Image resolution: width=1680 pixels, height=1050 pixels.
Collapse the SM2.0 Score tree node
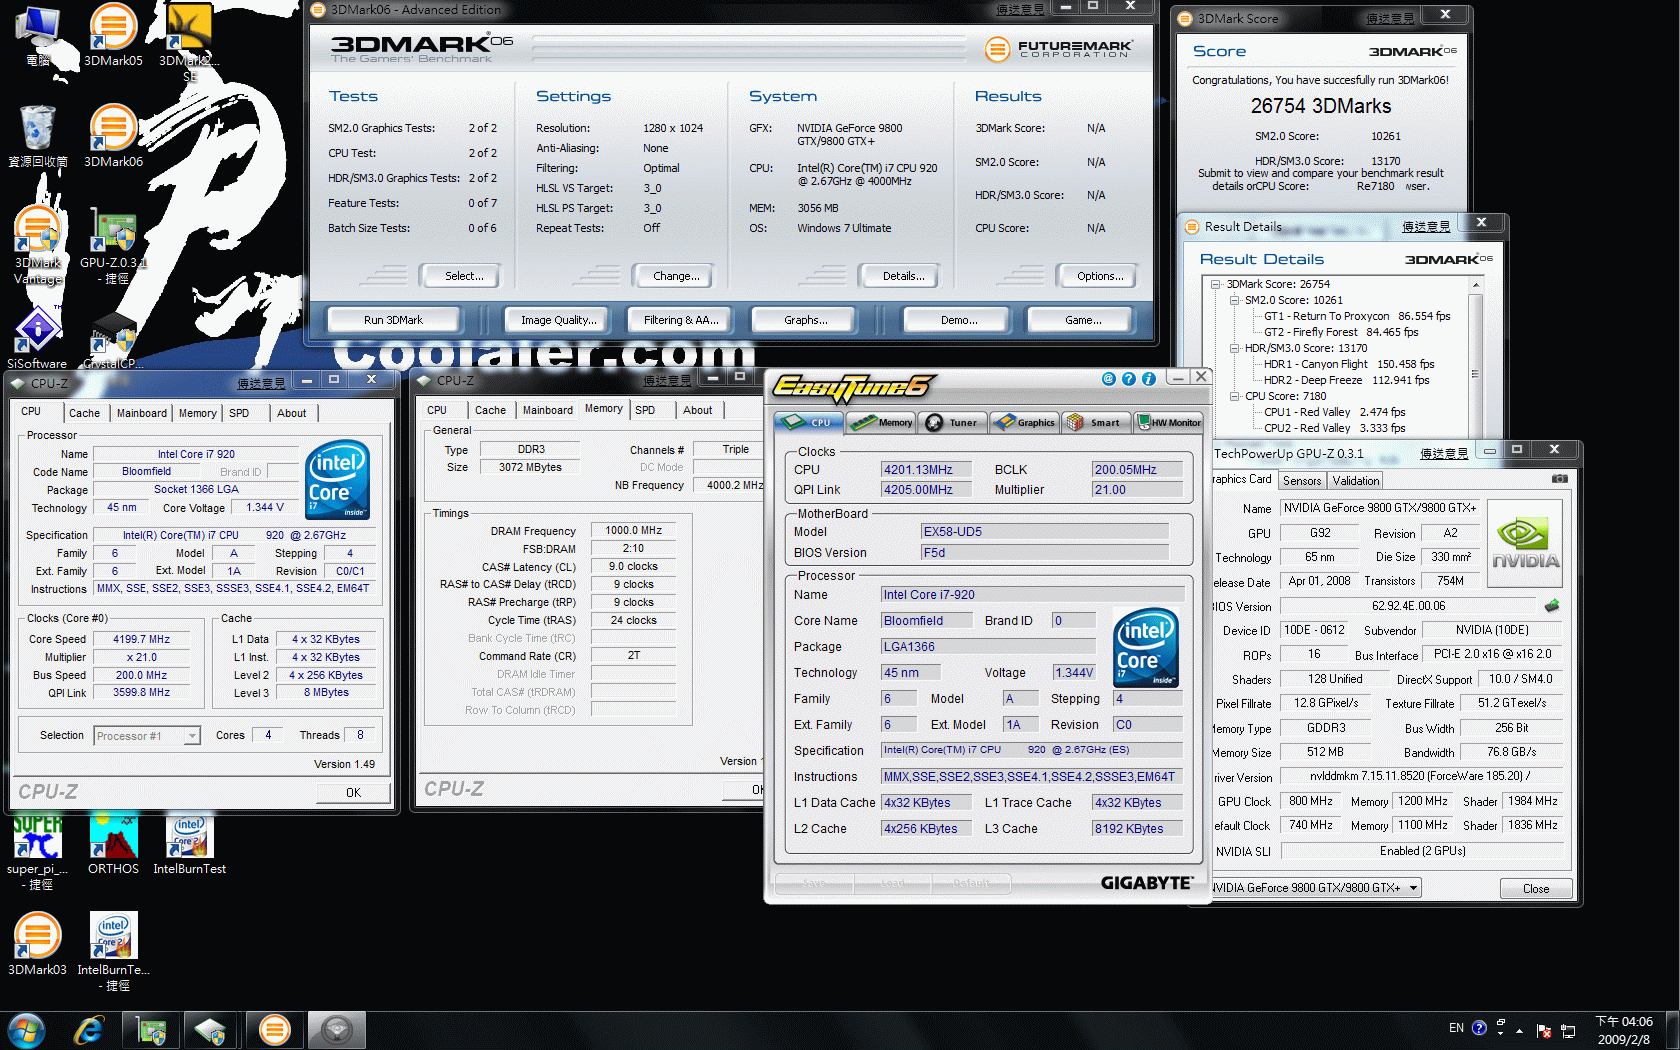1234,300
